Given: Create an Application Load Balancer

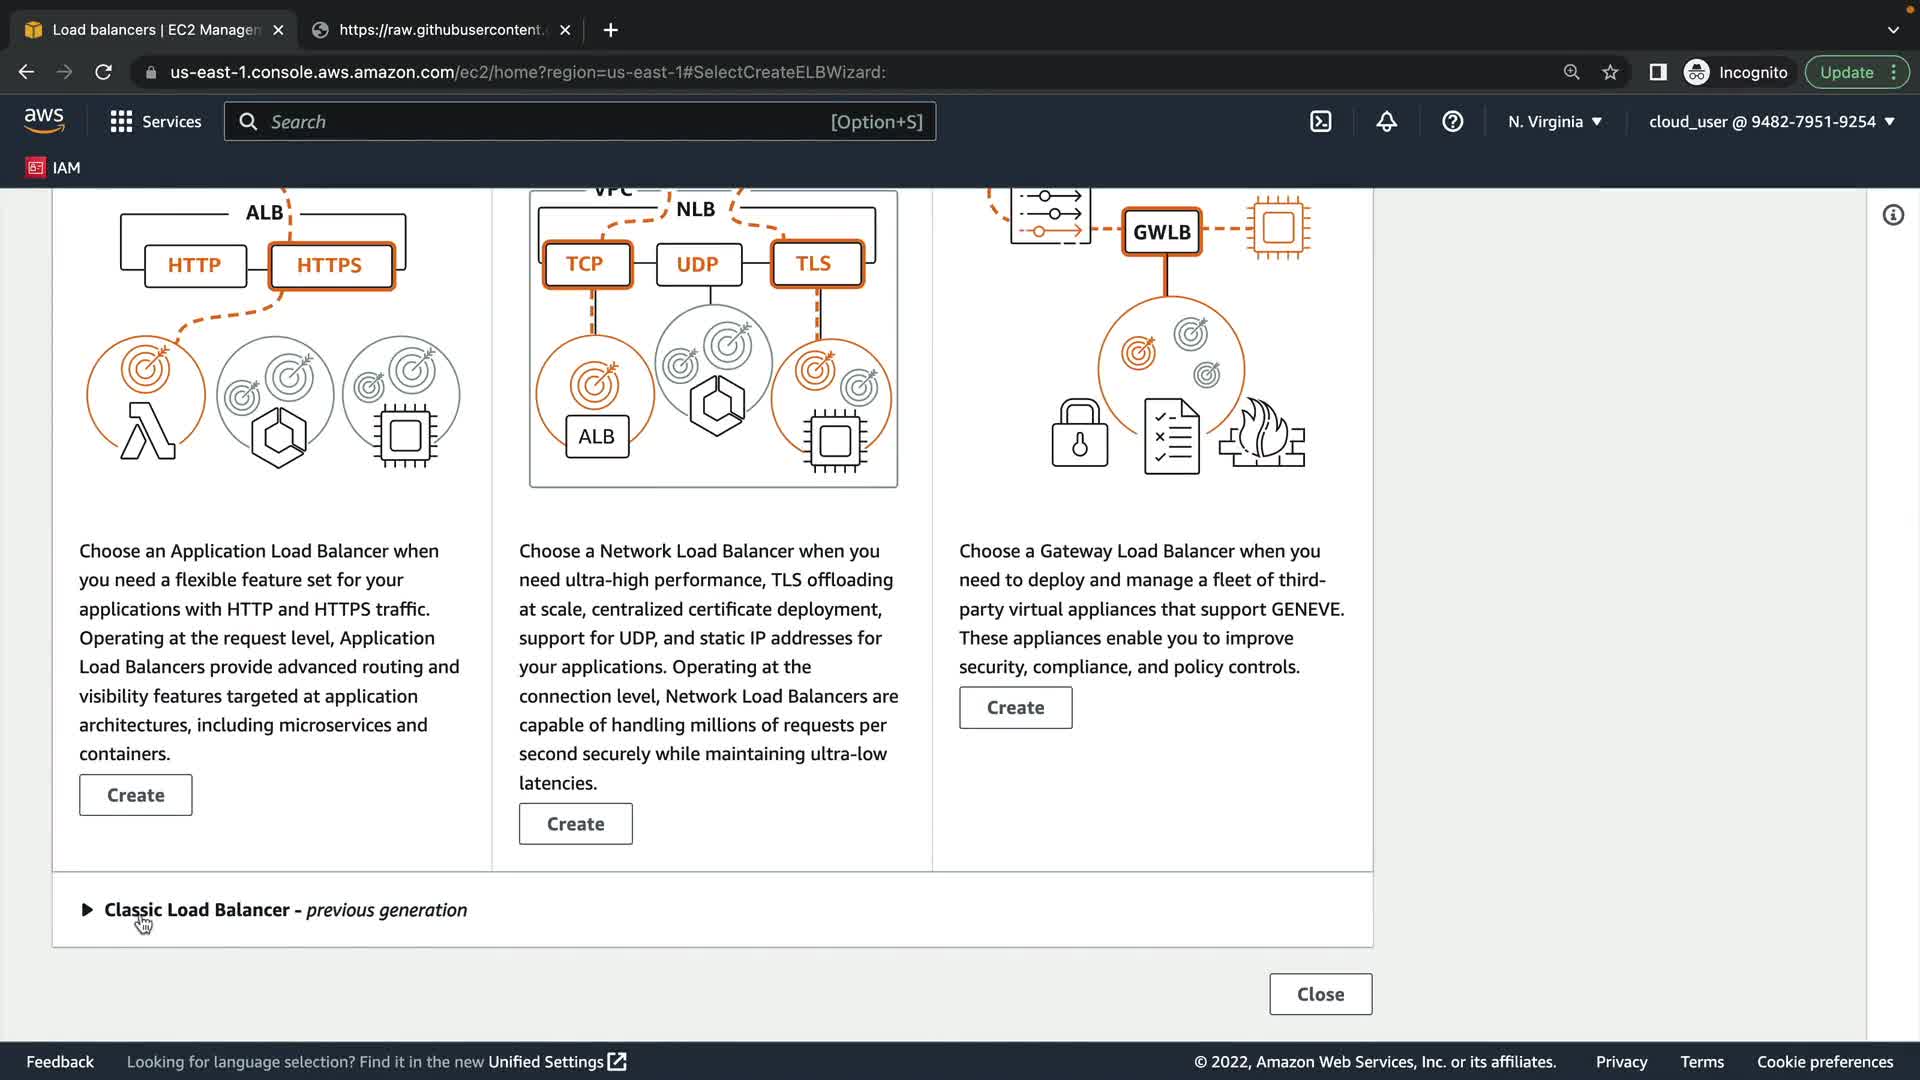Looking at the screenshot, I should 135,795.
